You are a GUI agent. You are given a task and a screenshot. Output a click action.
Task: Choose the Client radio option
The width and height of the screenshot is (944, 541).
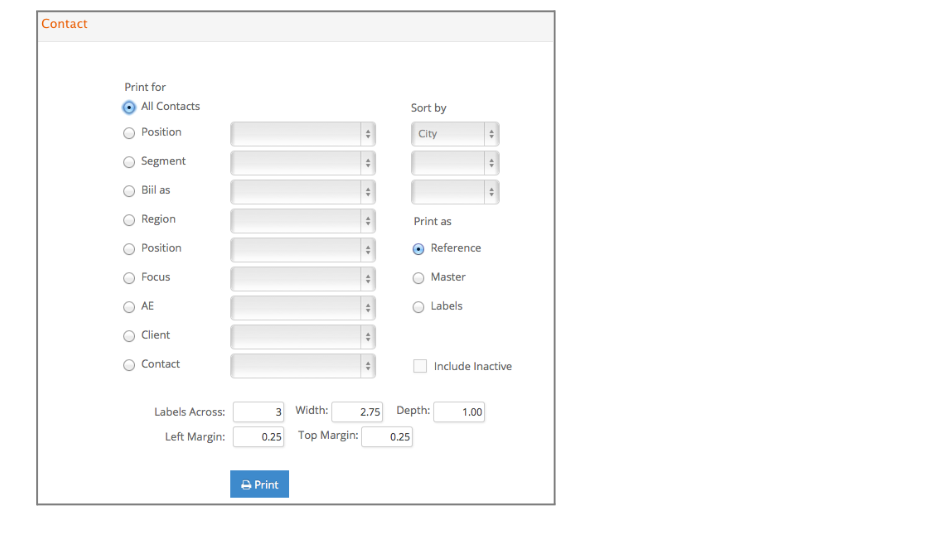[x=129, y=336]
